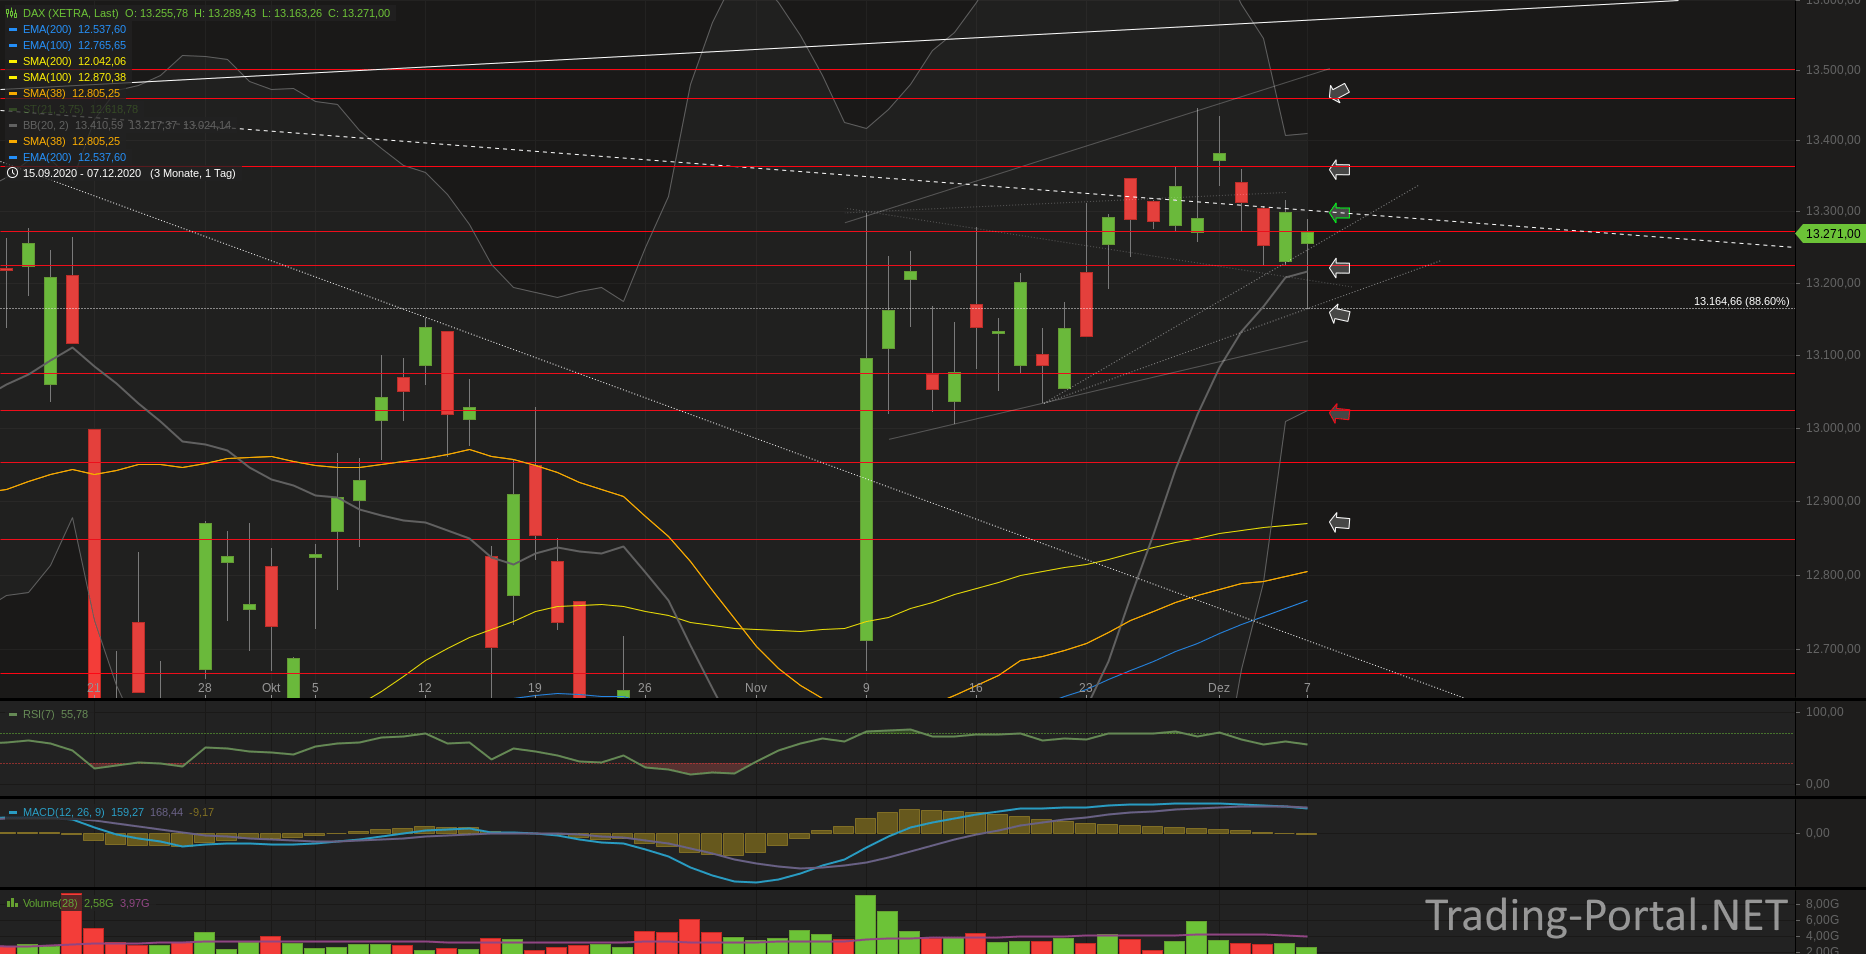Click the 13.400,00 price axis label

point(1833,140)
